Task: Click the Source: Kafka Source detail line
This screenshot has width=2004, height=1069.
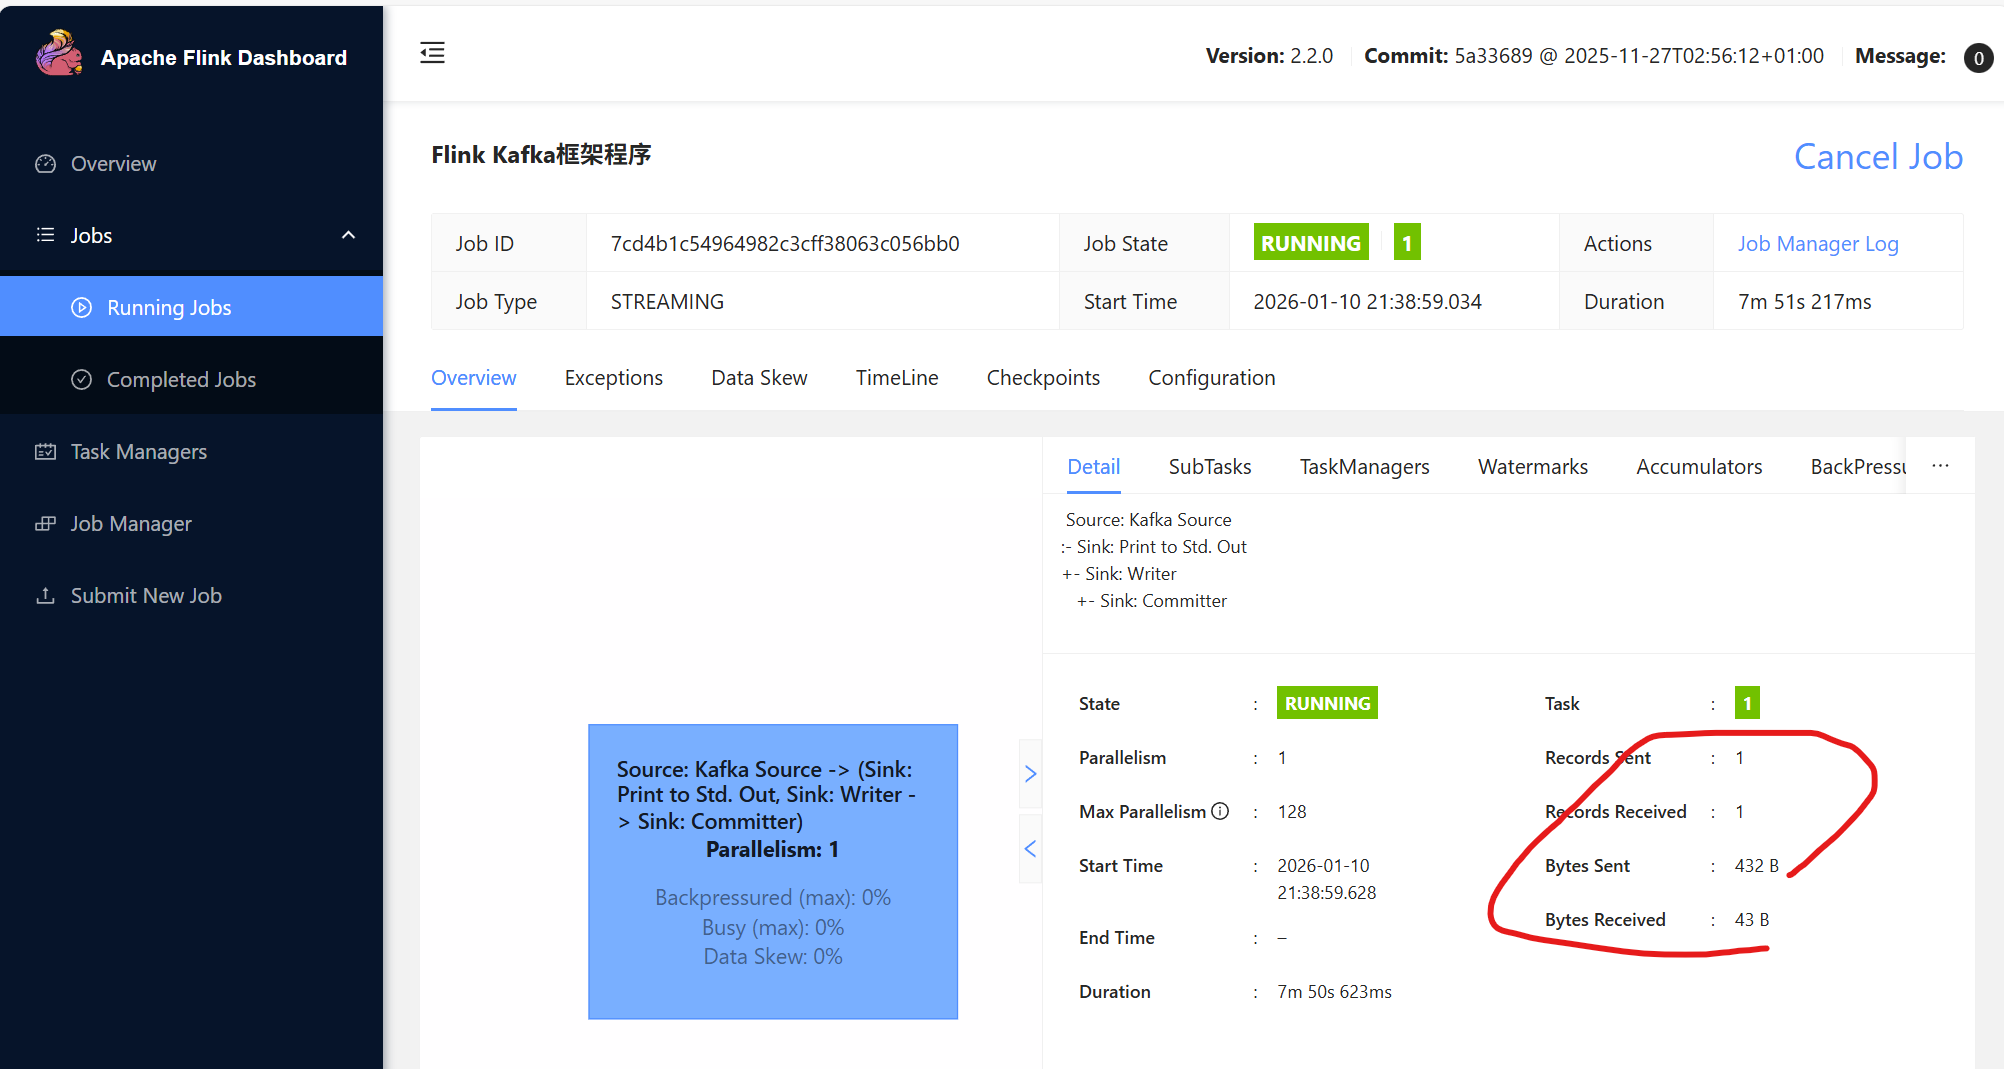Action: (x=1148, y=520)
